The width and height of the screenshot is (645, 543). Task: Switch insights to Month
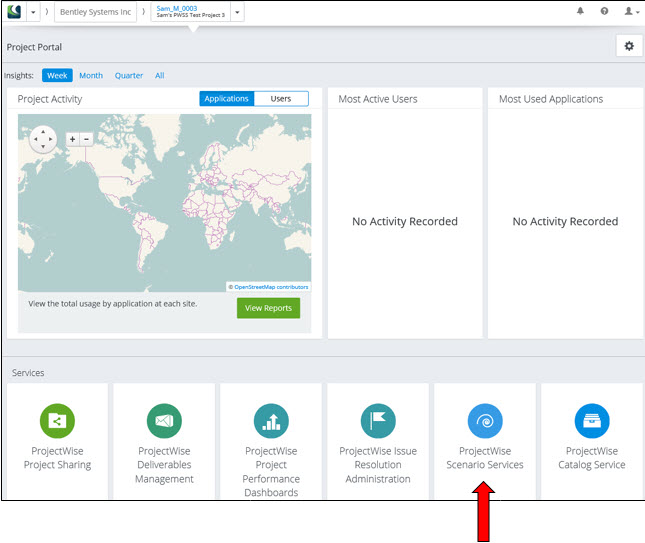91,75
